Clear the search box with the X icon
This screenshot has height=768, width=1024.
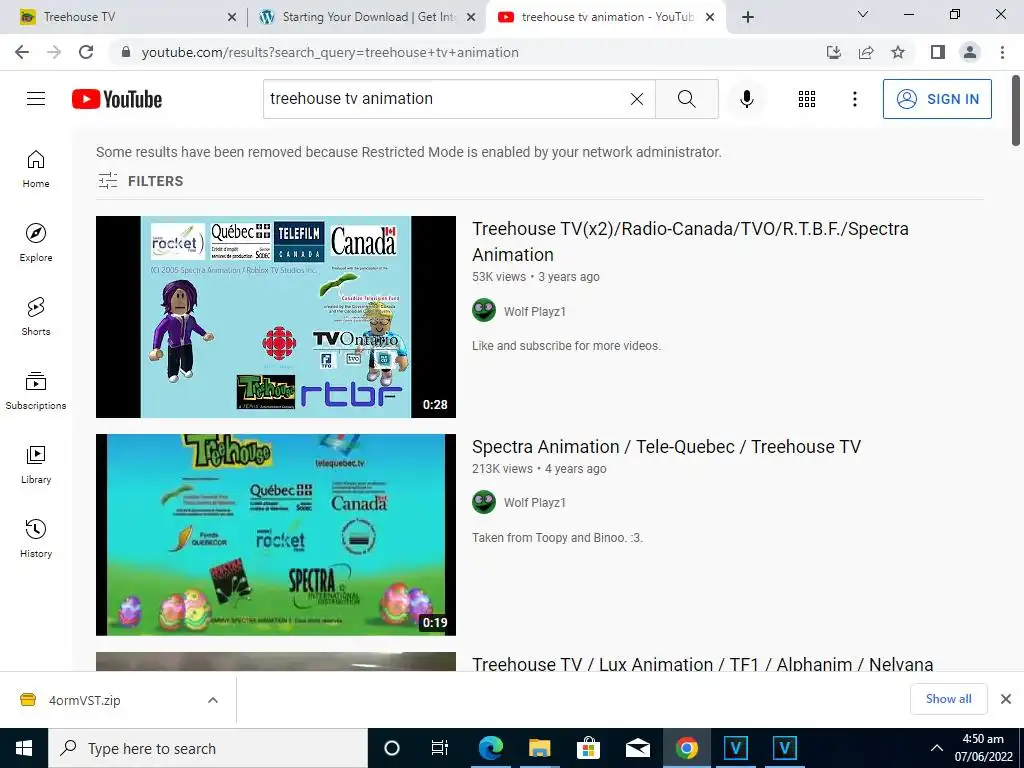coord(637,99)
